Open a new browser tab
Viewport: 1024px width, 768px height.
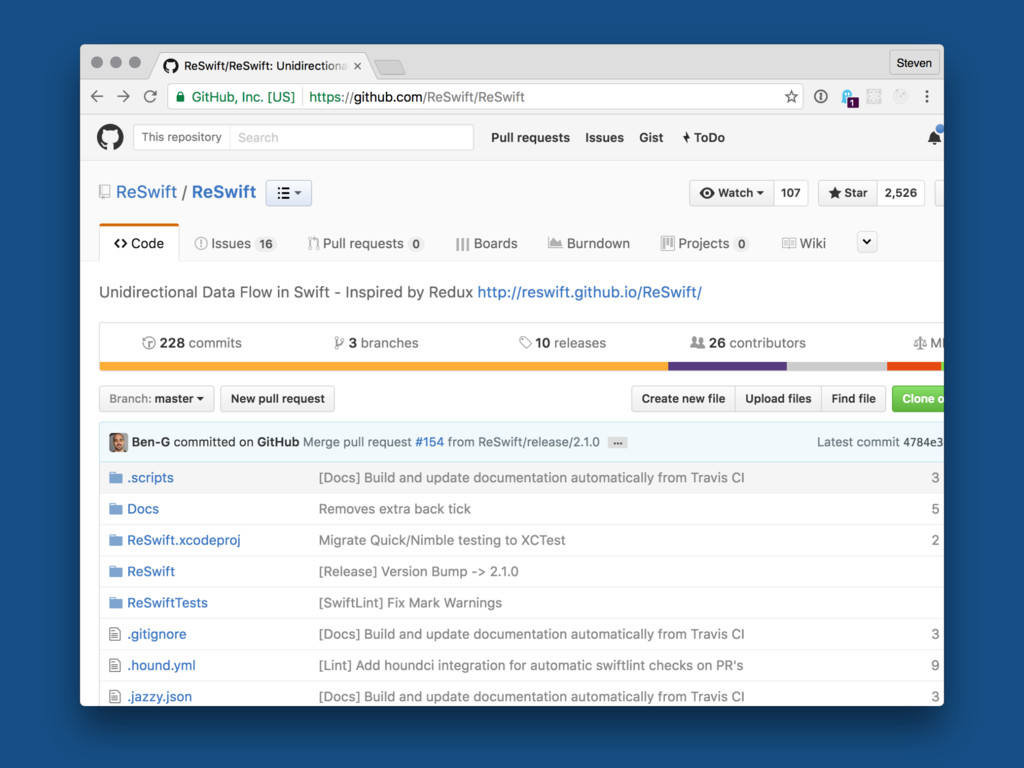(390, 67)
